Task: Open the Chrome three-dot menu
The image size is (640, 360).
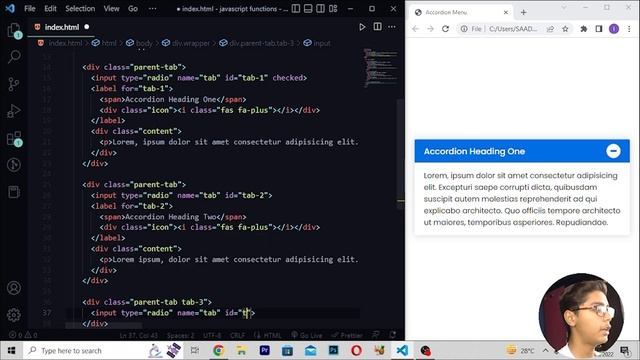Action: click(629, 29)
